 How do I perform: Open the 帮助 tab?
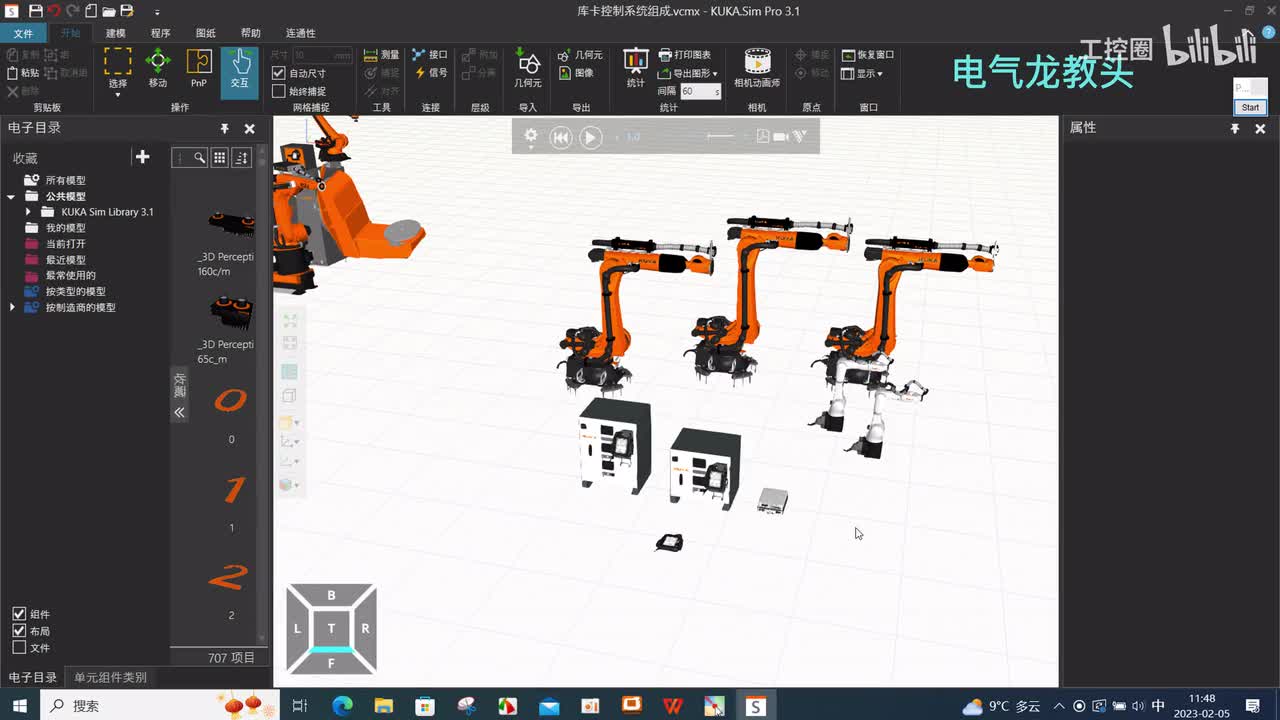[251, 33]
